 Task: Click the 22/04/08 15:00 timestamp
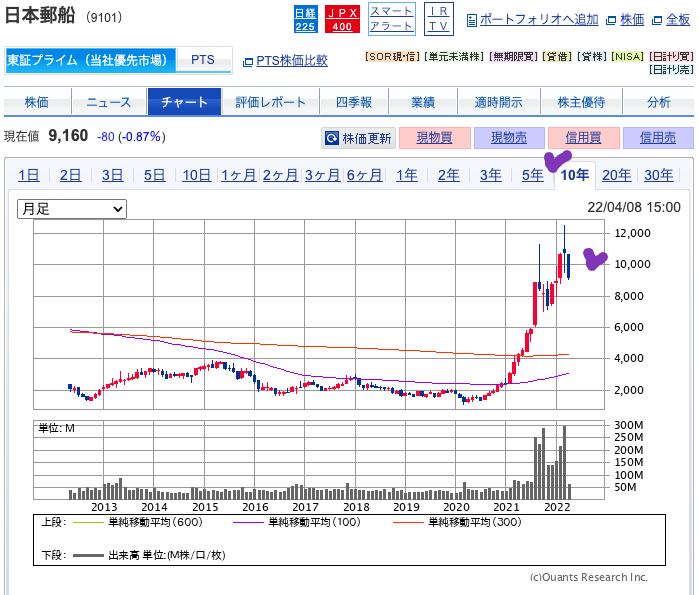coord(634,207)
